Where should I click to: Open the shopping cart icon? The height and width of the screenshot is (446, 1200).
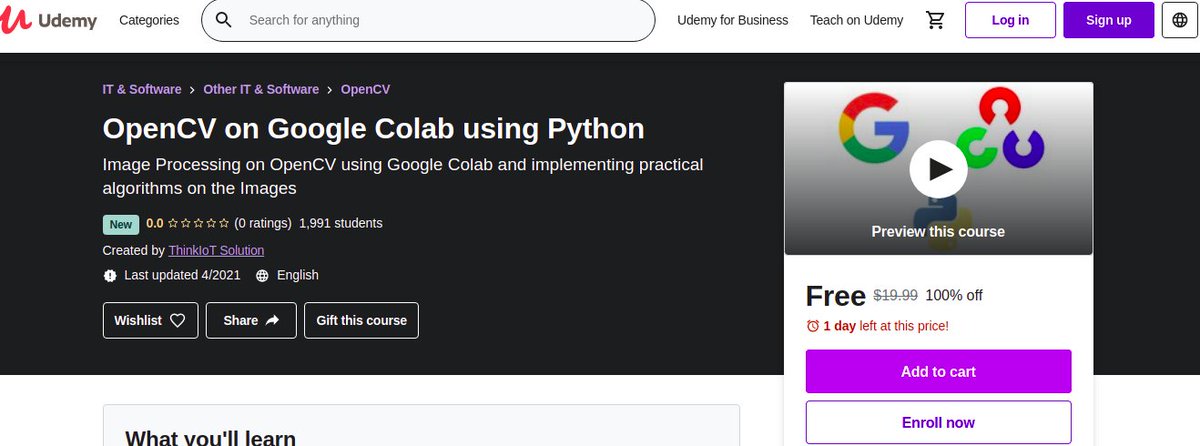pos(935,20)
